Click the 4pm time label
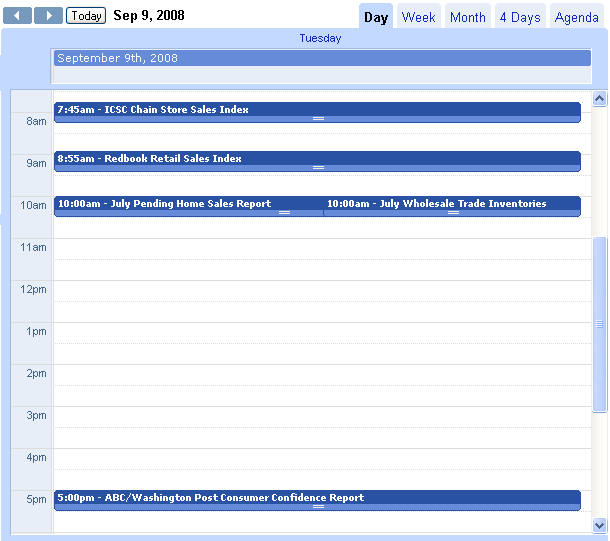 [x=36, y=457]
